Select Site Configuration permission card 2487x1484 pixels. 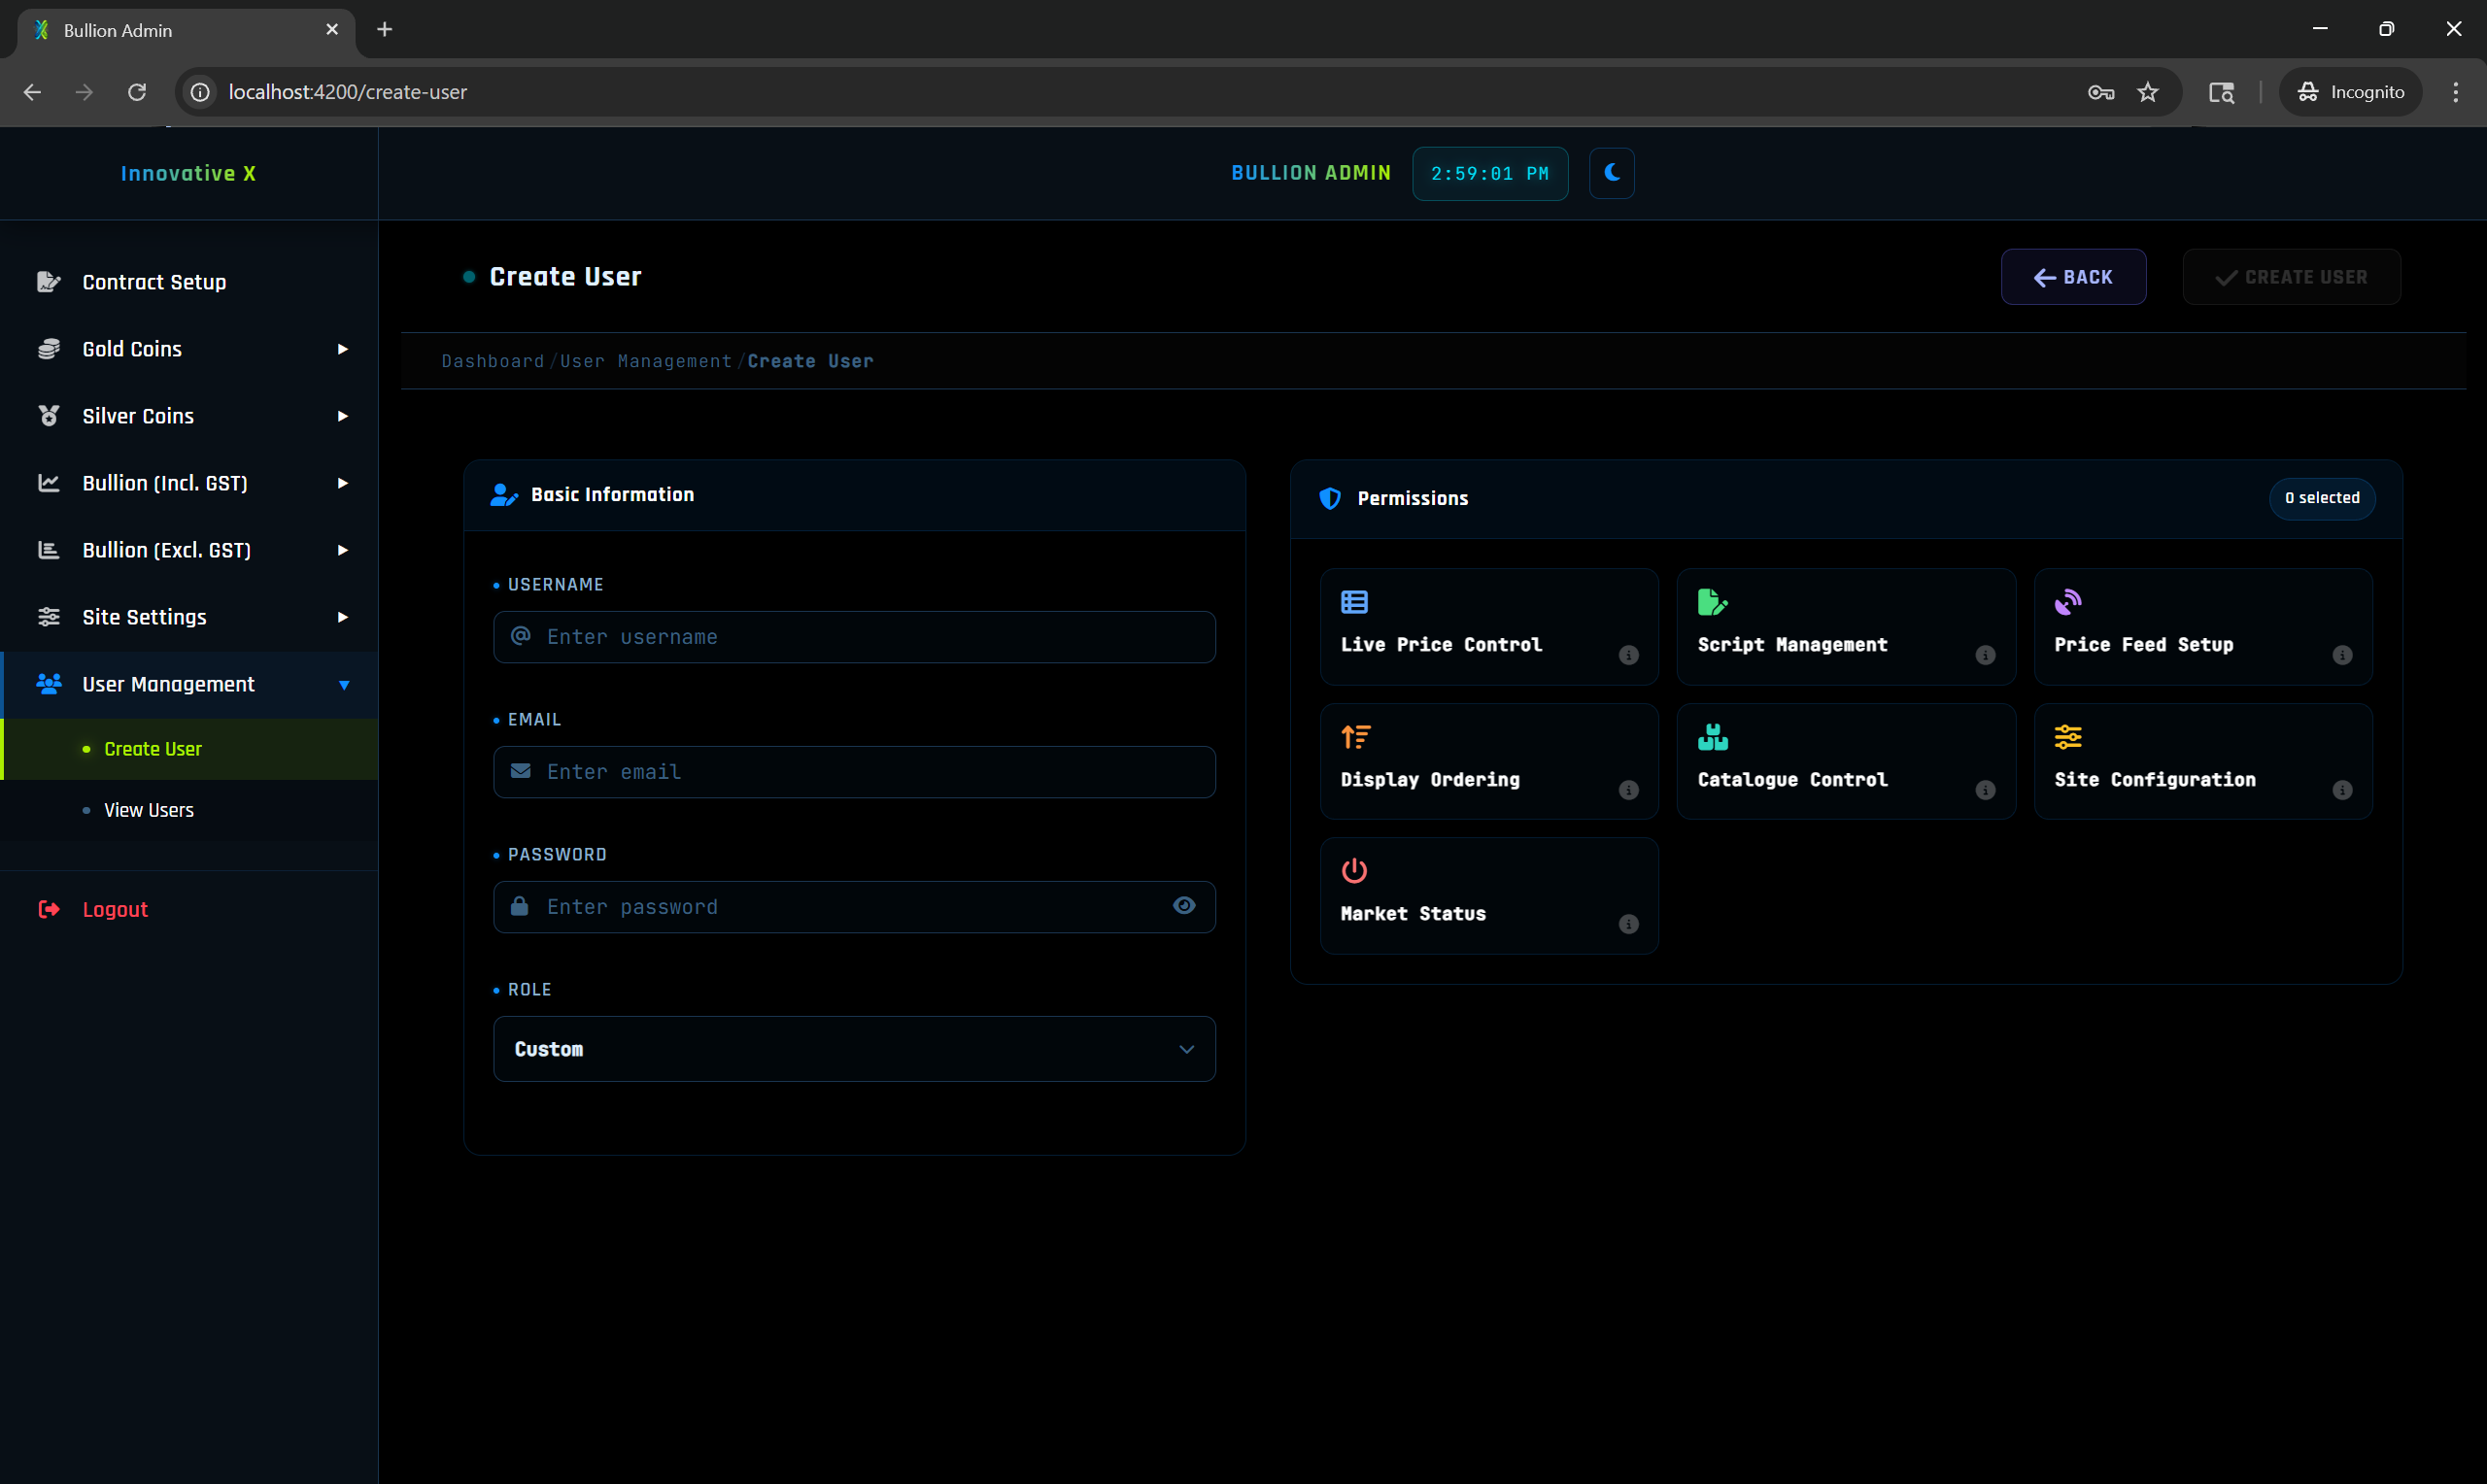tap(2202, 761)
